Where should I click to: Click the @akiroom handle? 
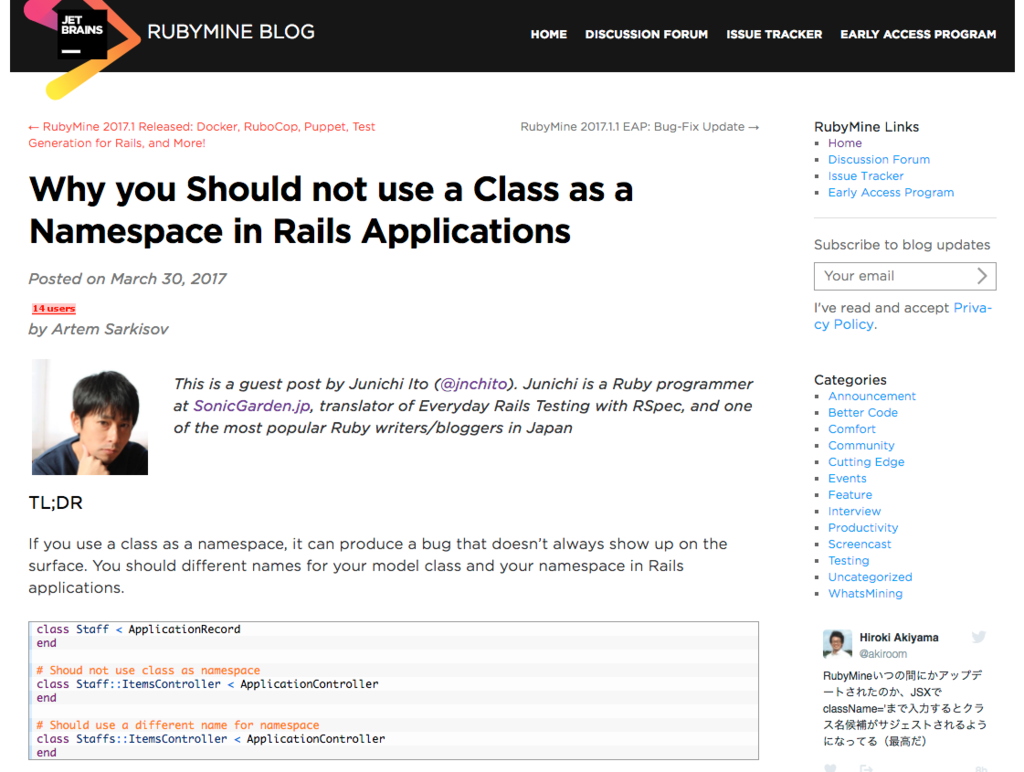[x=883, y=654]
